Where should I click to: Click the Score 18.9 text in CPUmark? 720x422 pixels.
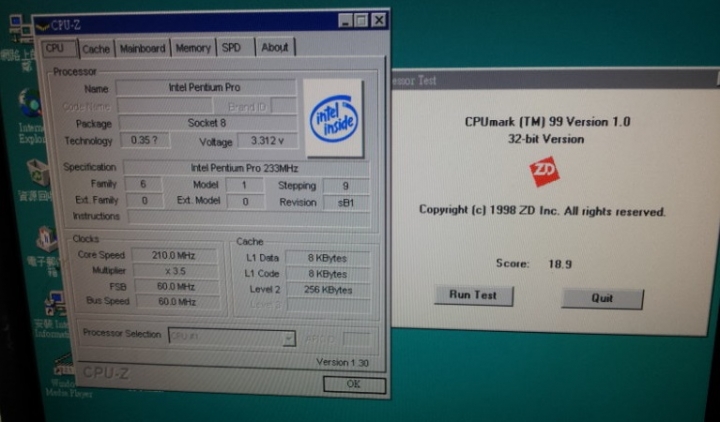(534, 264)
